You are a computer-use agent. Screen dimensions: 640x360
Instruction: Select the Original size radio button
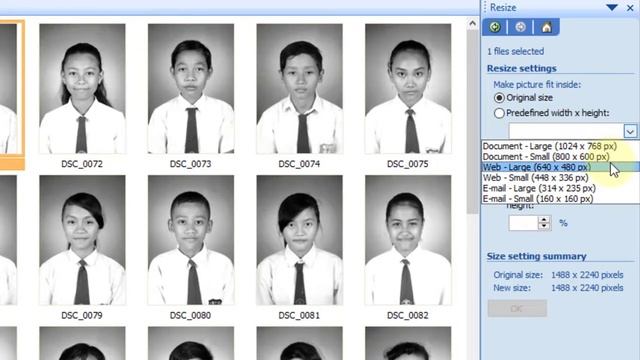click(x=499, y=98)
